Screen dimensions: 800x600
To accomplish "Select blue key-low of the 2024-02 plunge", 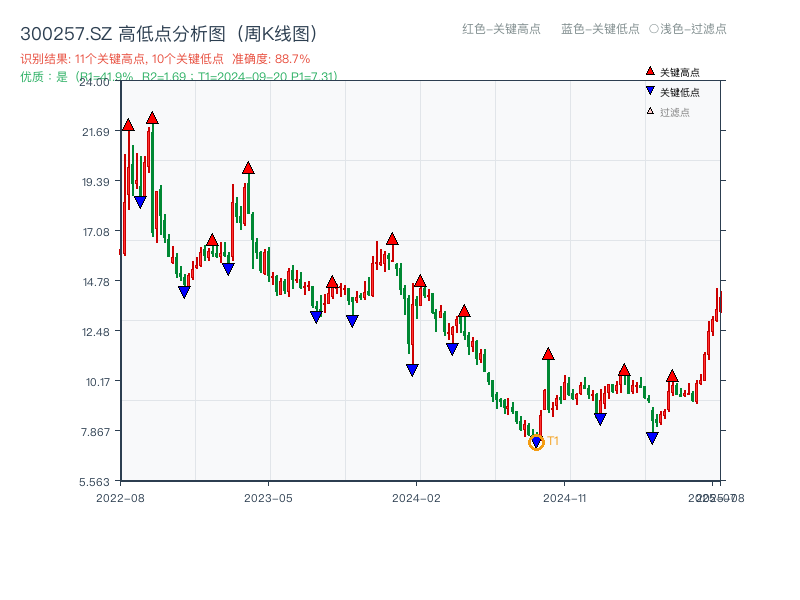I will tap(412, 370).
